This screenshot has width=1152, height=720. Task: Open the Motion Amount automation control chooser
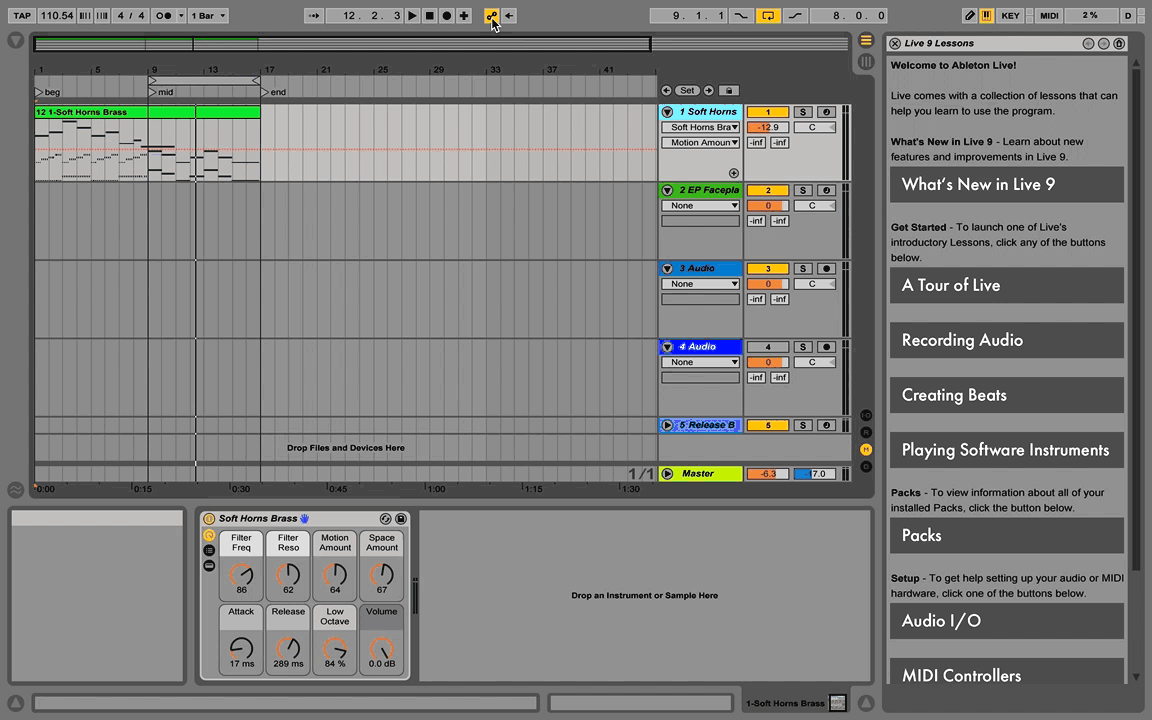(700, 143)
